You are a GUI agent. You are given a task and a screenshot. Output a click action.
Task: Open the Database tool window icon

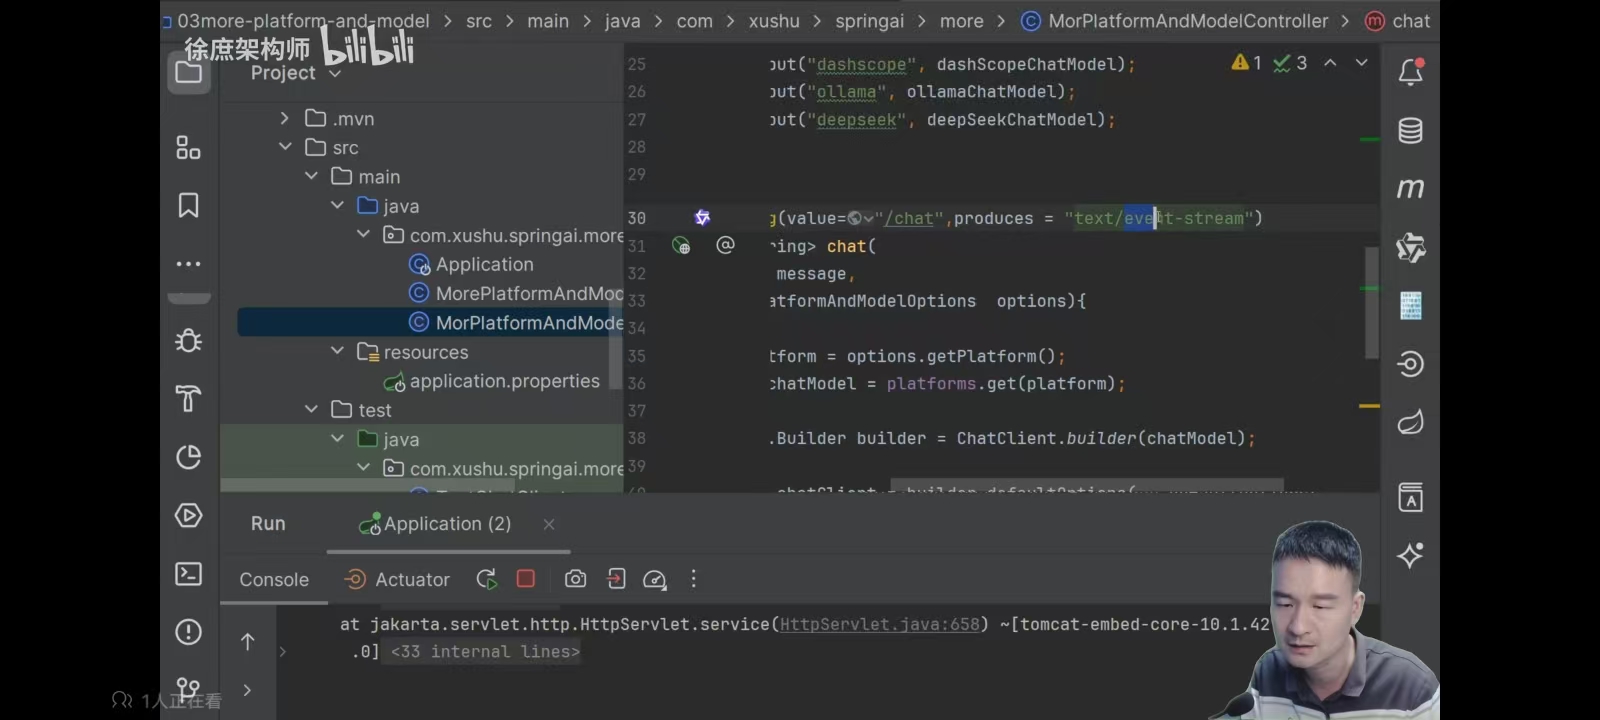click(x=1411, y=130)
